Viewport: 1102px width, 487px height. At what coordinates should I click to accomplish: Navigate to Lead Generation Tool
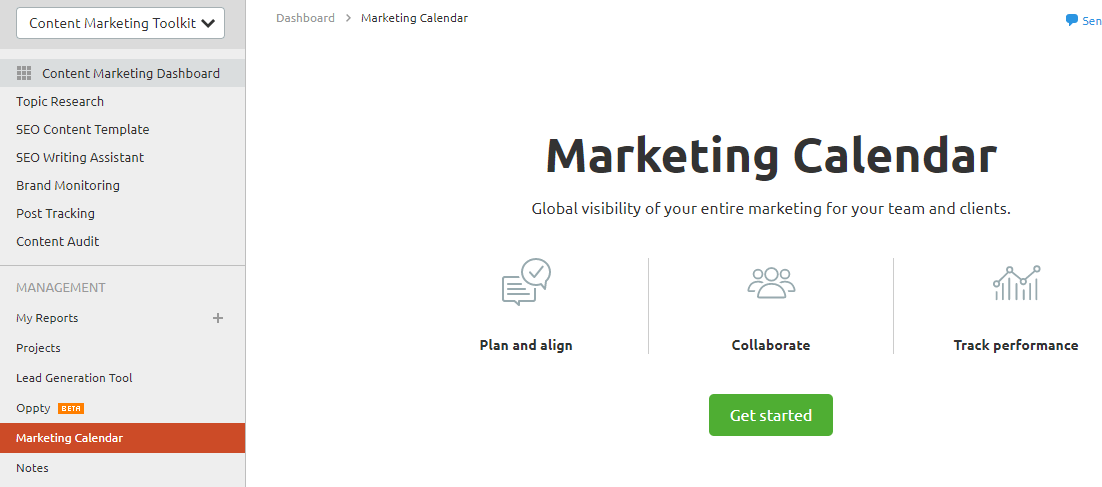coord(74,378)
